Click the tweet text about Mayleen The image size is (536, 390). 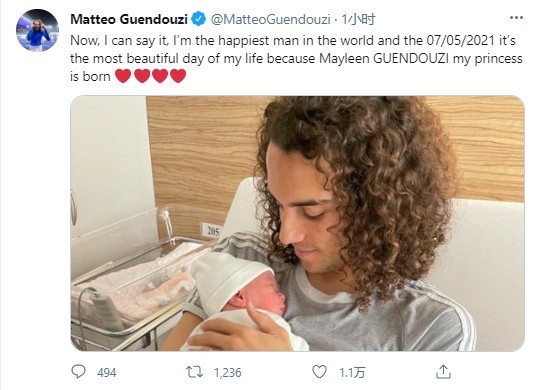coord(296,58)
